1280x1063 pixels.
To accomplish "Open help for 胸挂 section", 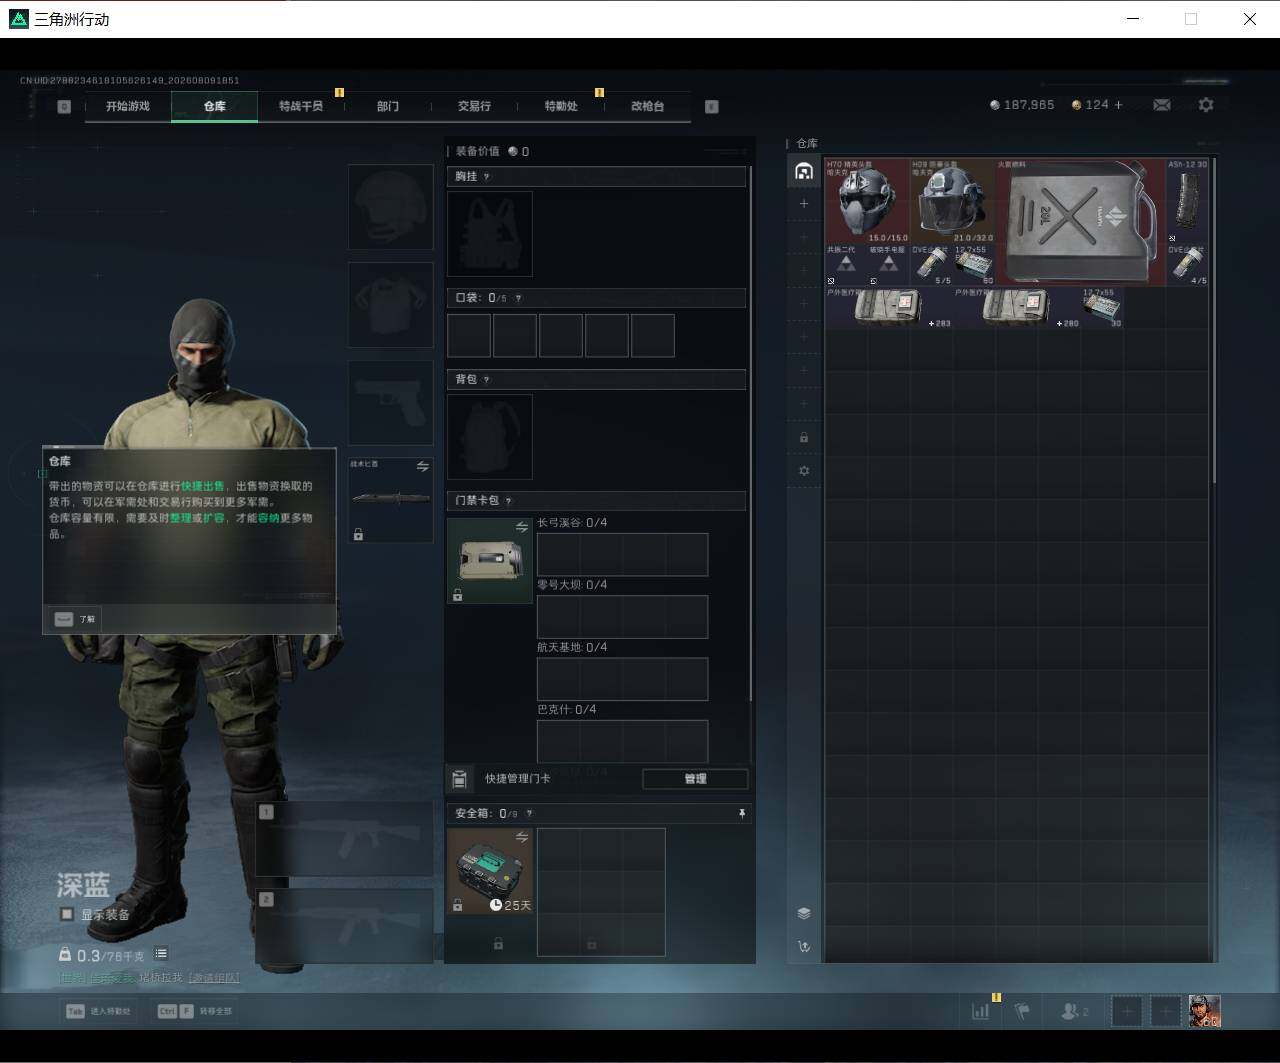I will click(x=487, y=177).
